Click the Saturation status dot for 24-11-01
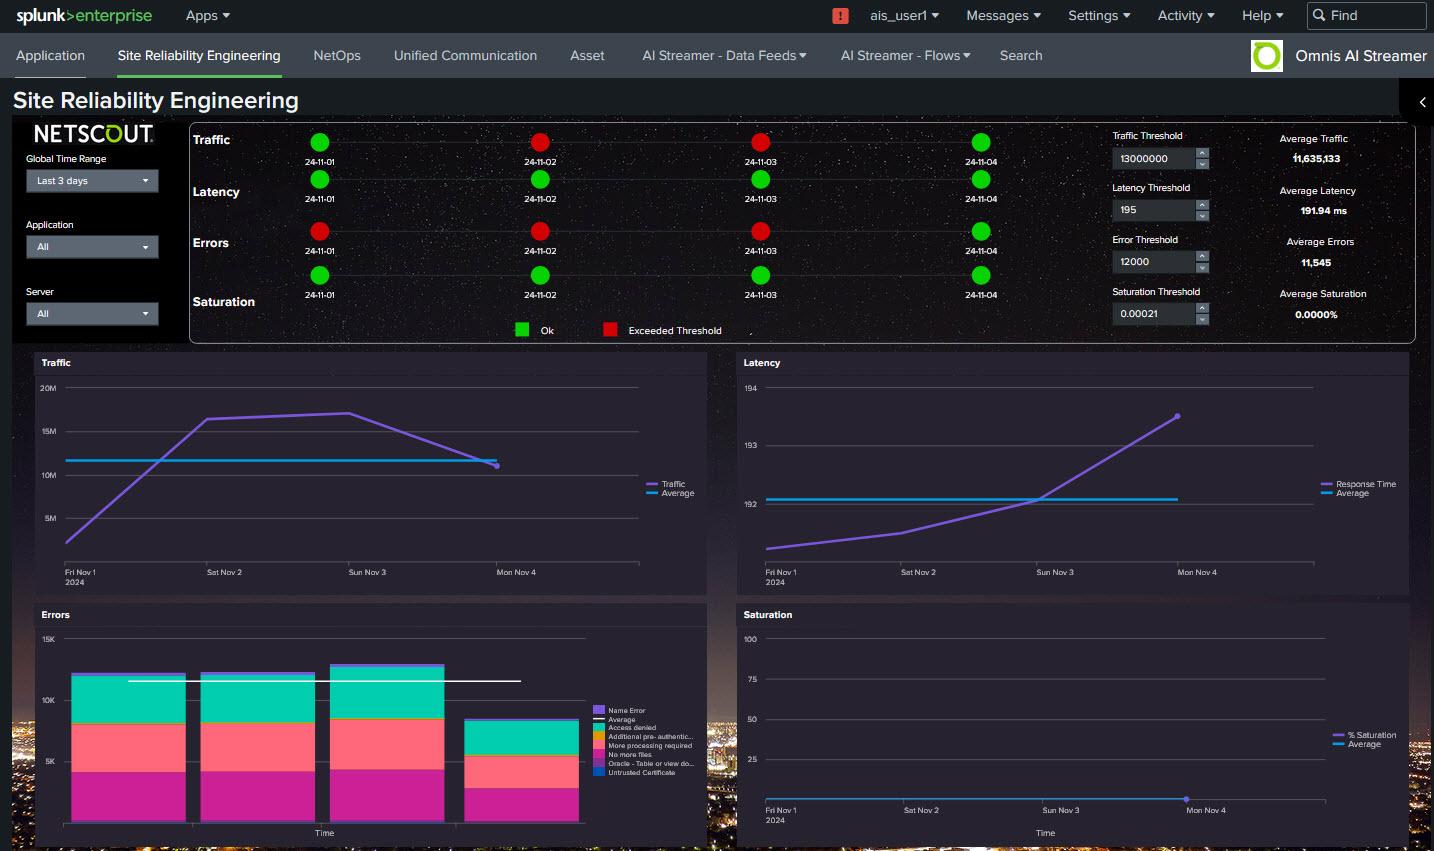Screen dimensions: 1434x851 [x=320, y=275]
